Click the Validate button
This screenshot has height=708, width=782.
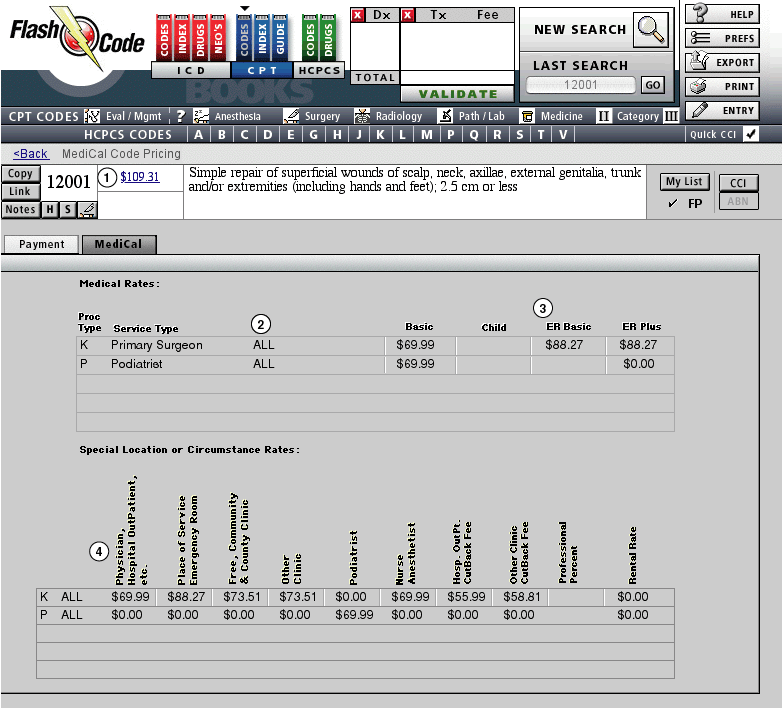[457, 94]
